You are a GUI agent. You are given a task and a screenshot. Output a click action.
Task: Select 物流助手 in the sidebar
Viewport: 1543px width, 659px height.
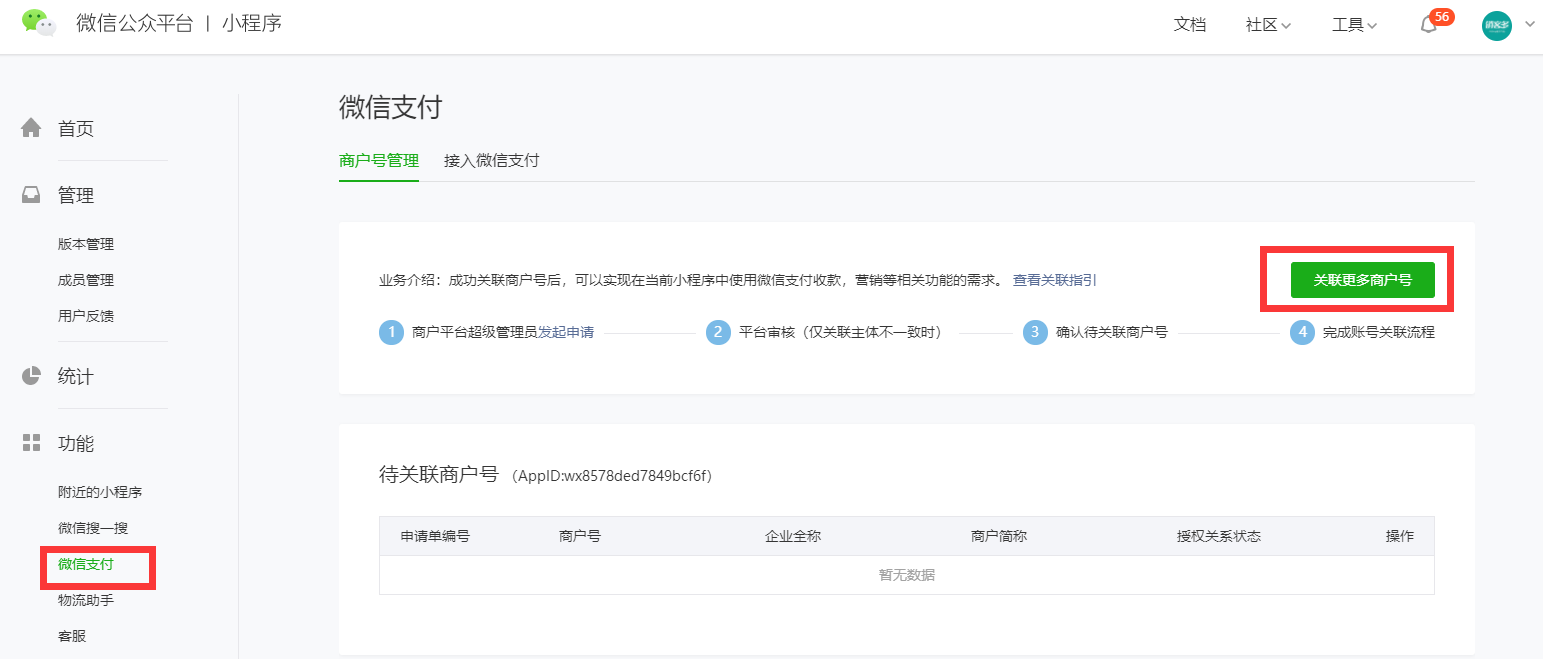86,600
